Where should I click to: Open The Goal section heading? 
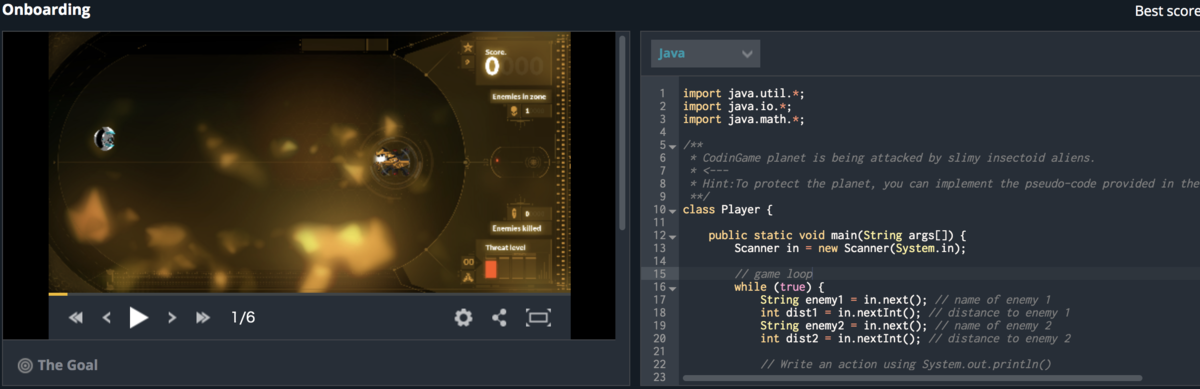coord(68,365)
